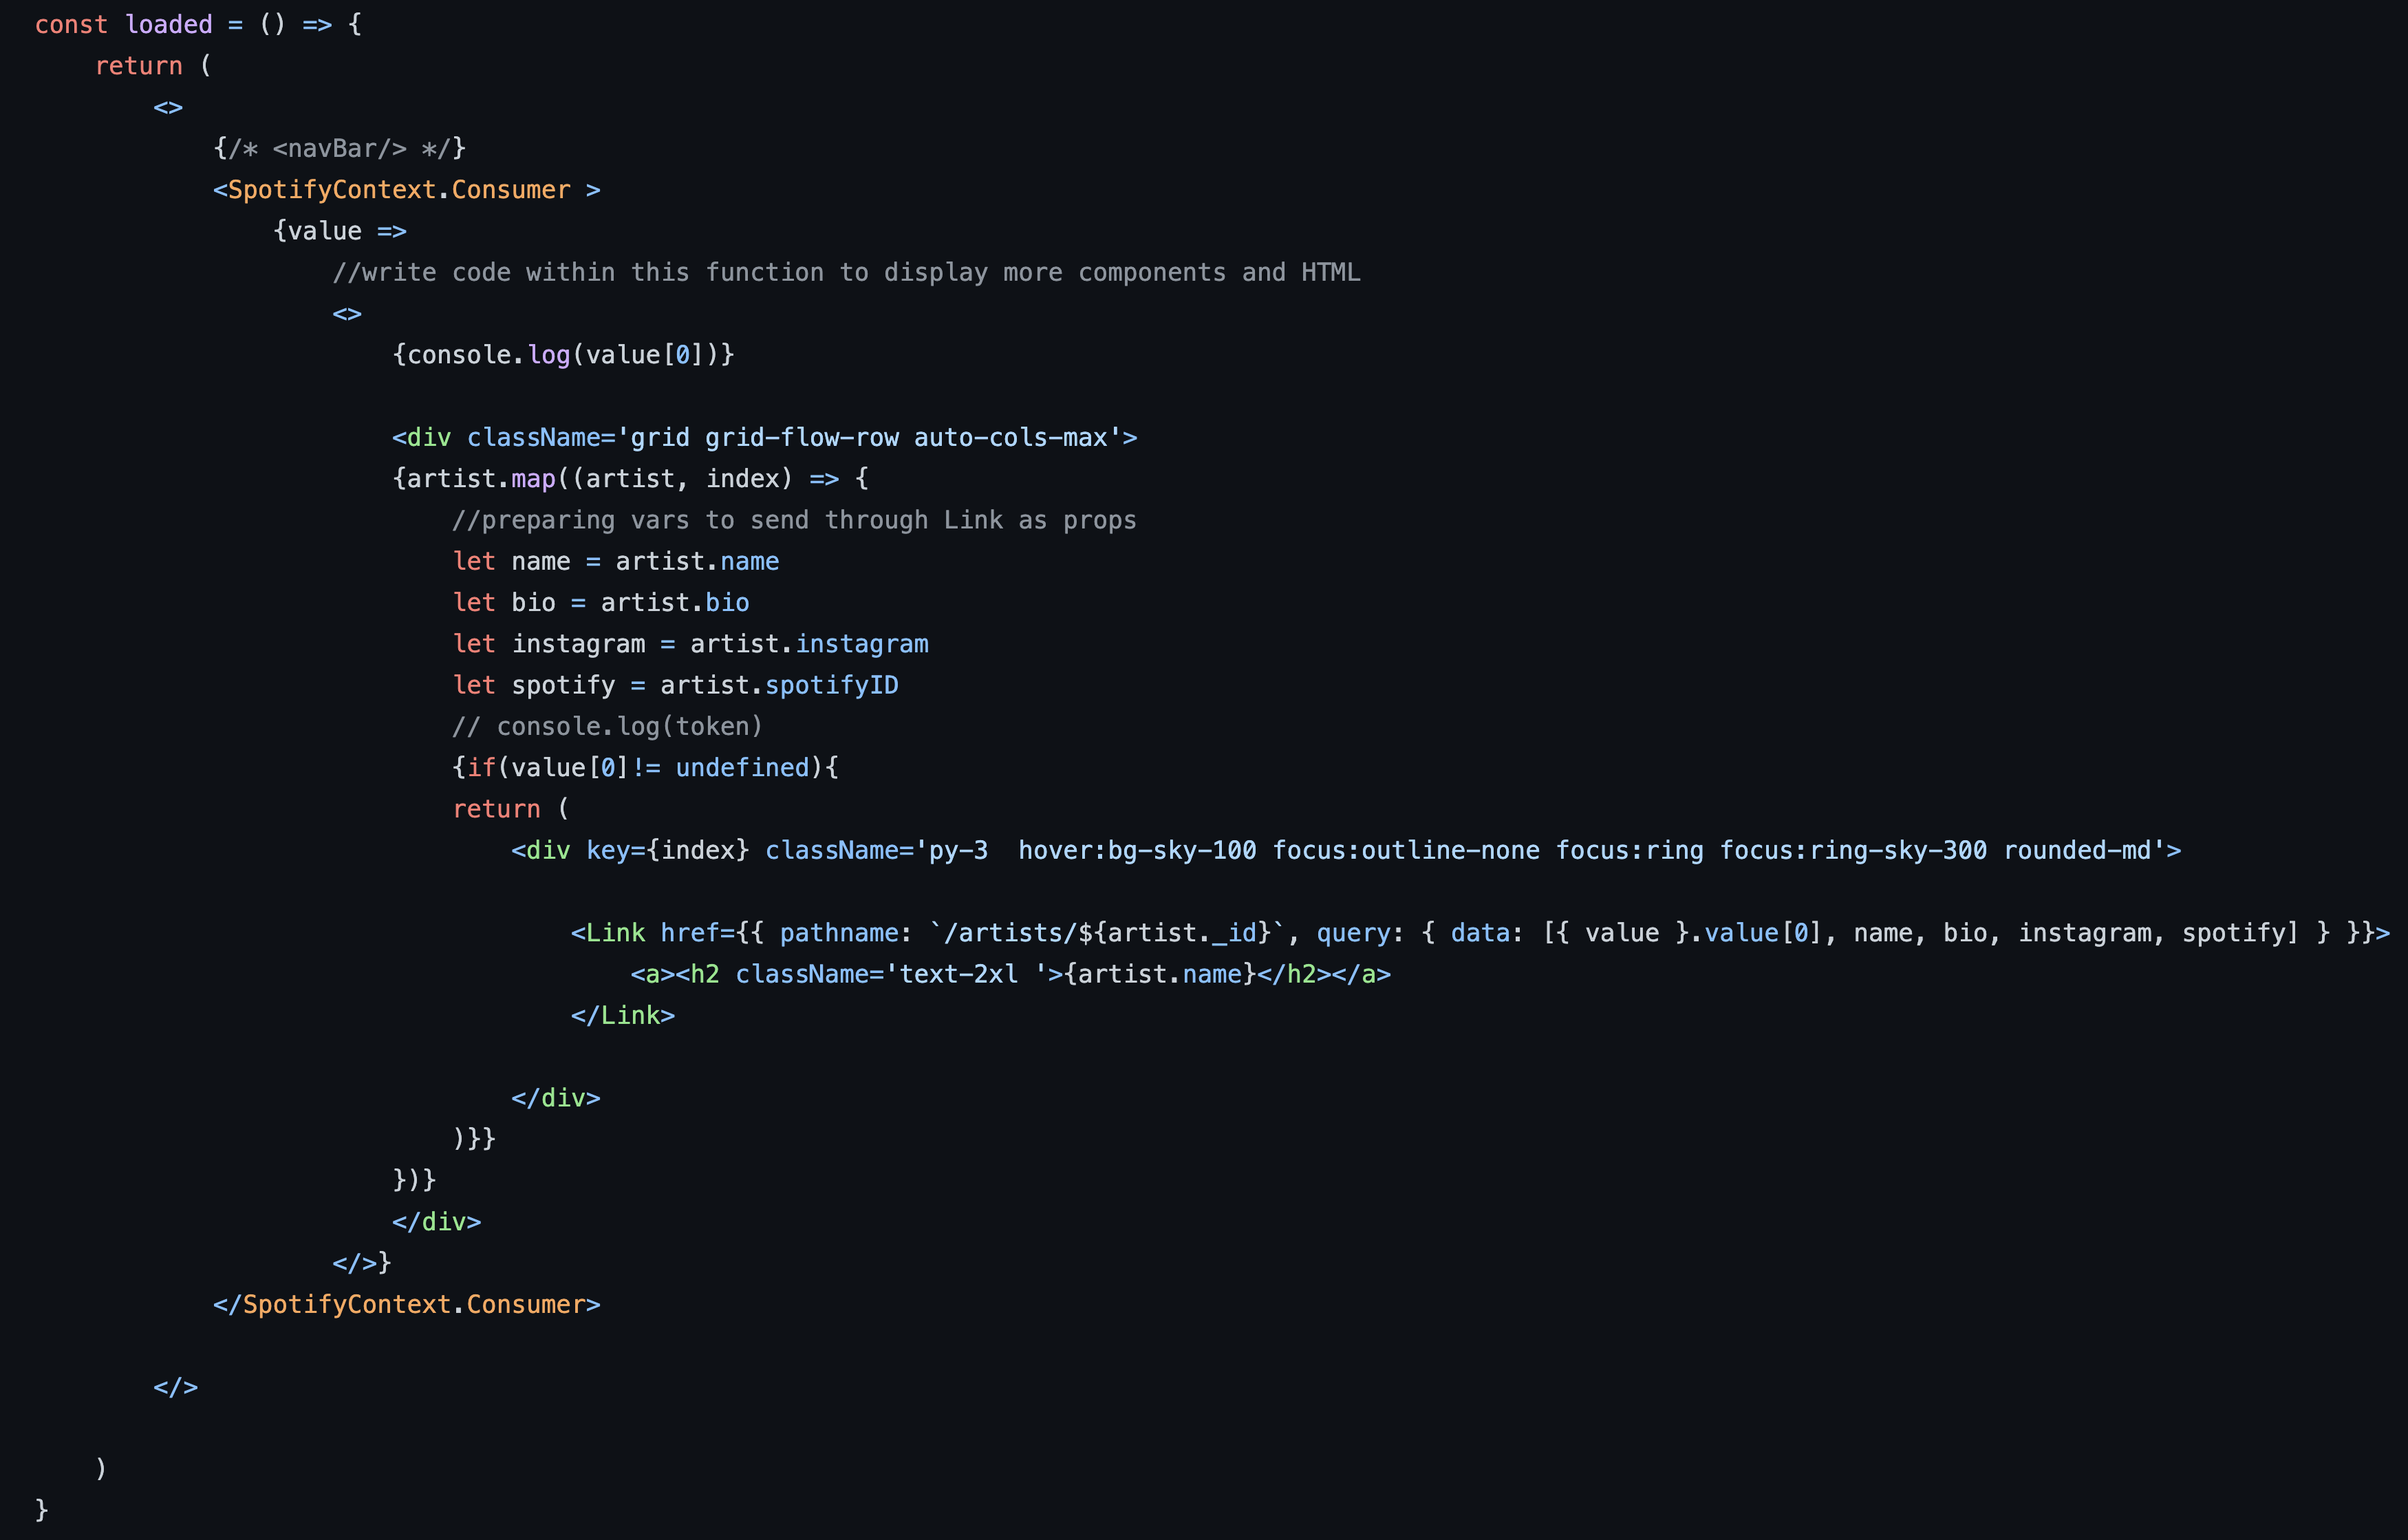Click the navBar comment line

point(339,148)
